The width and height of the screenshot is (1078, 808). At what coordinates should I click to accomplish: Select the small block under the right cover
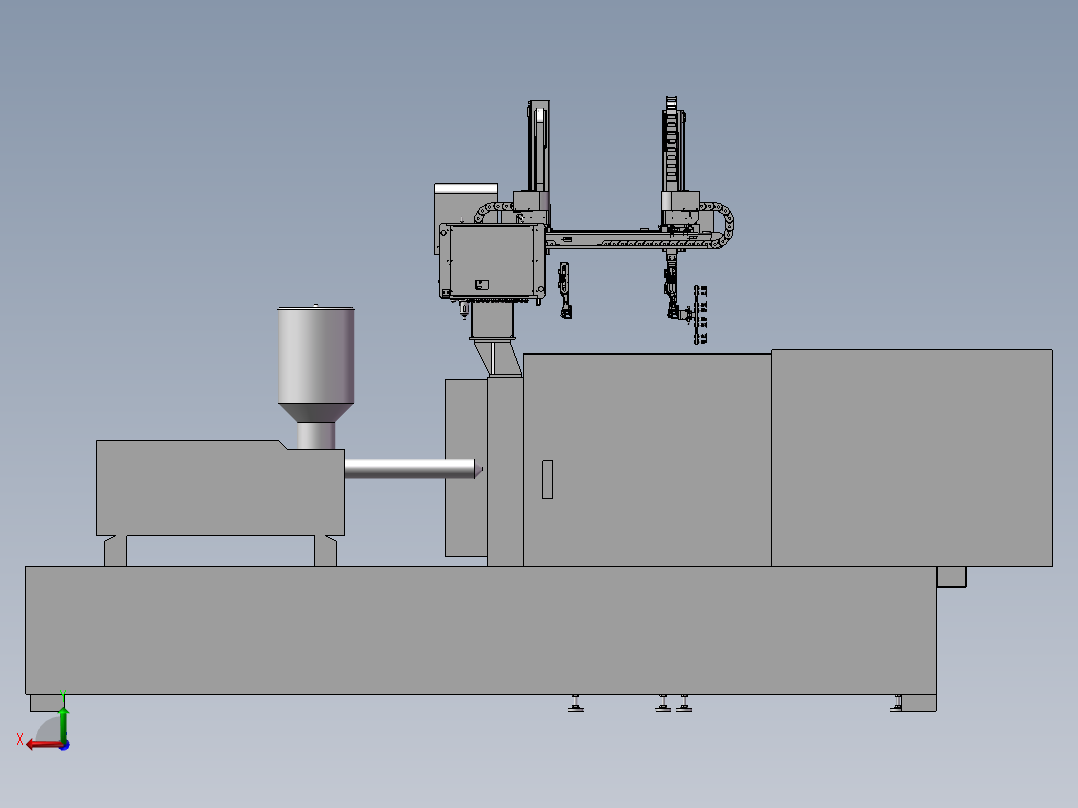(x=952, y=577)
